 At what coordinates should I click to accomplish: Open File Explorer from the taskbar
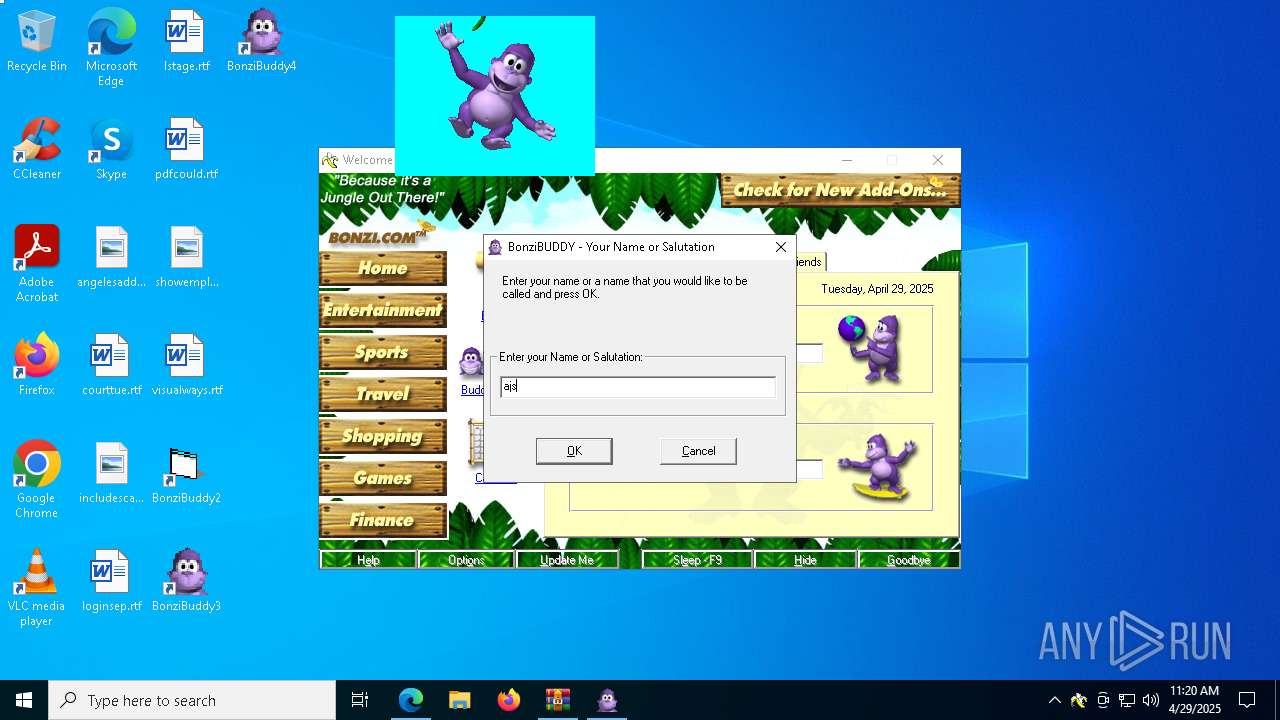[459, 700]
